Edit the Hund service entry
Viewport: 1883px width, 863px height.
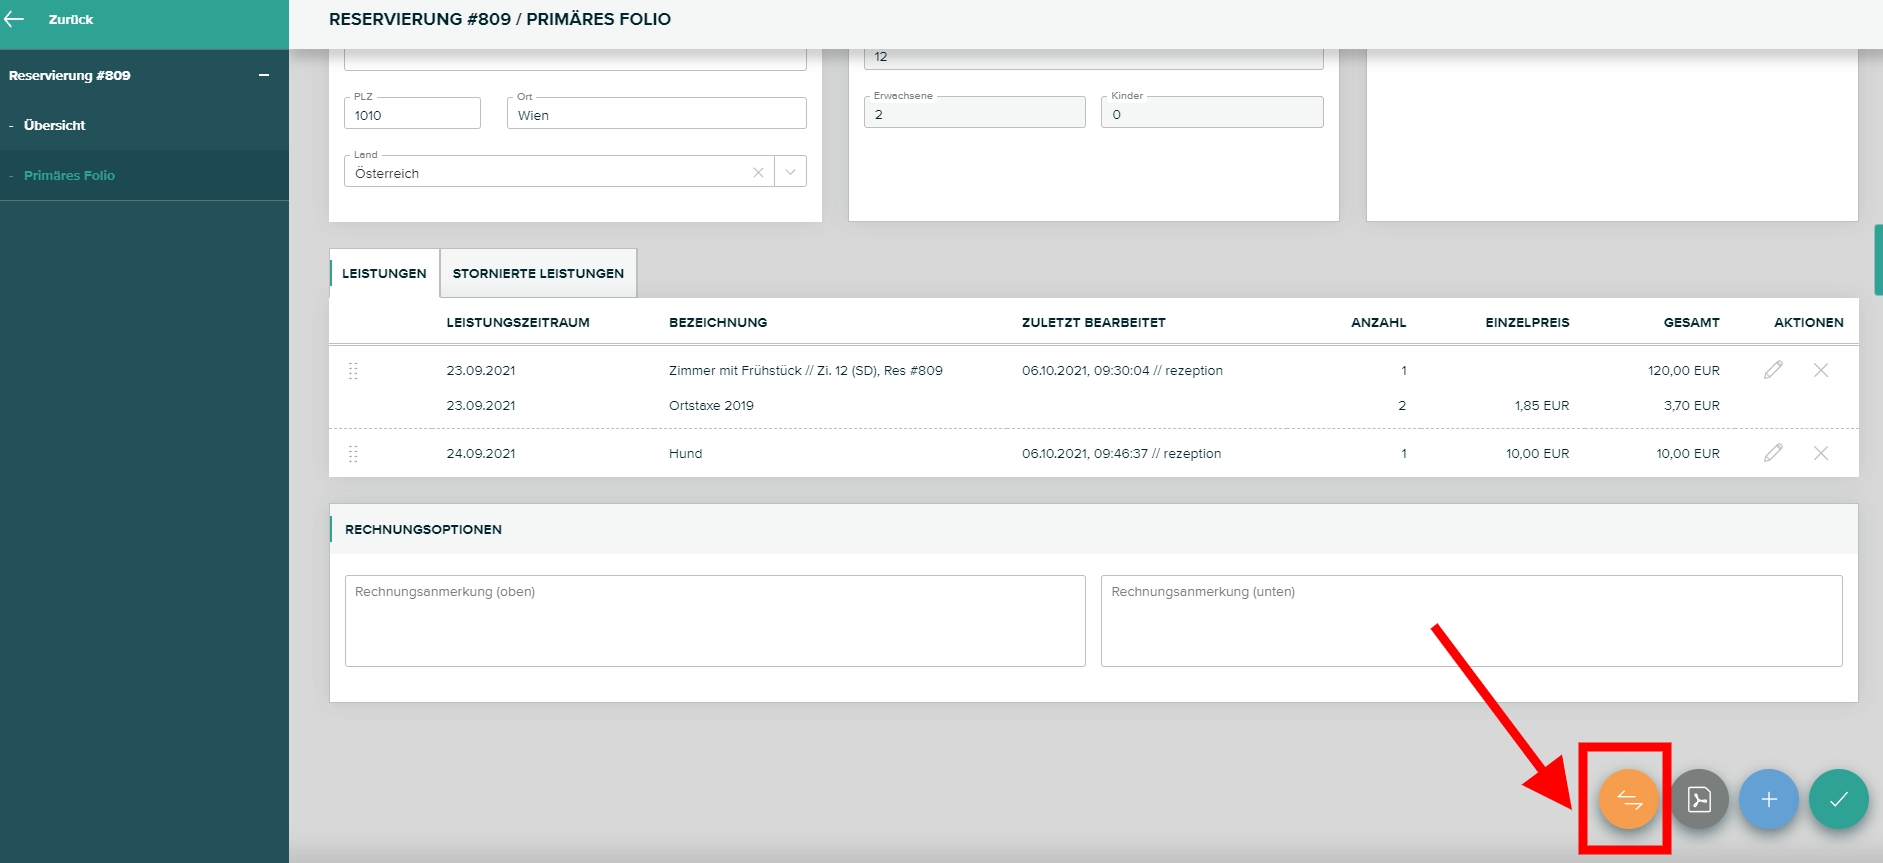point(1773,453)
